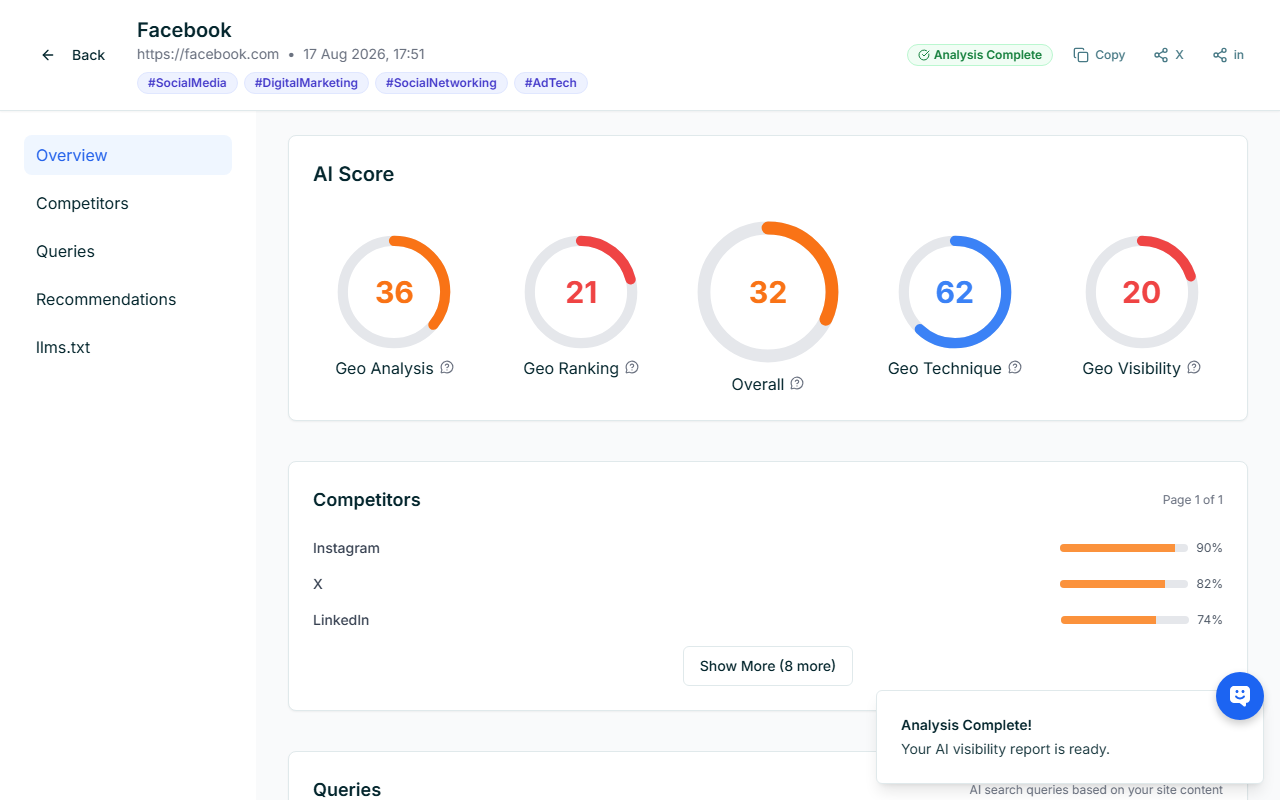Click the X competitor name
This screenshot has height=800, width=1280.
pos(318,584)
